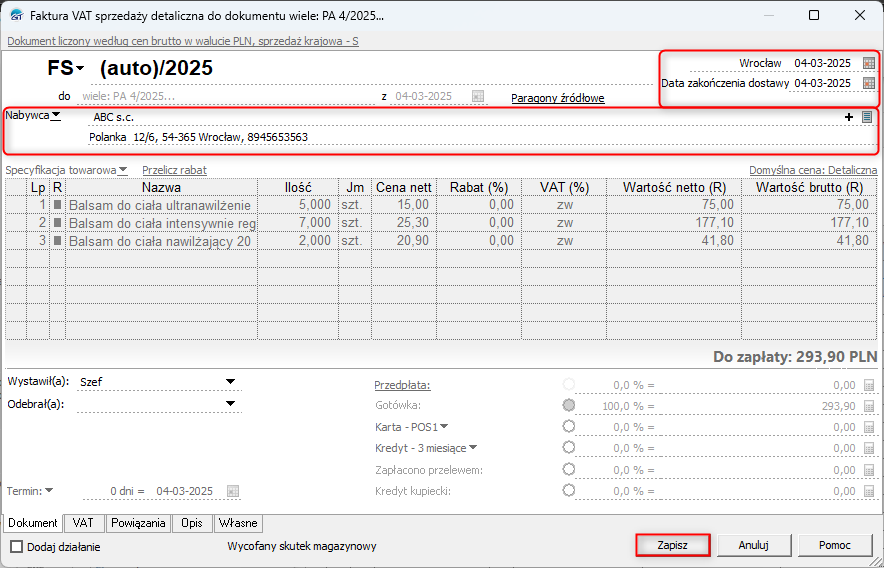884x568 pixels.
Task: Expand Karta - POS1 dropdown arrow
Action: tap(444, 426)
